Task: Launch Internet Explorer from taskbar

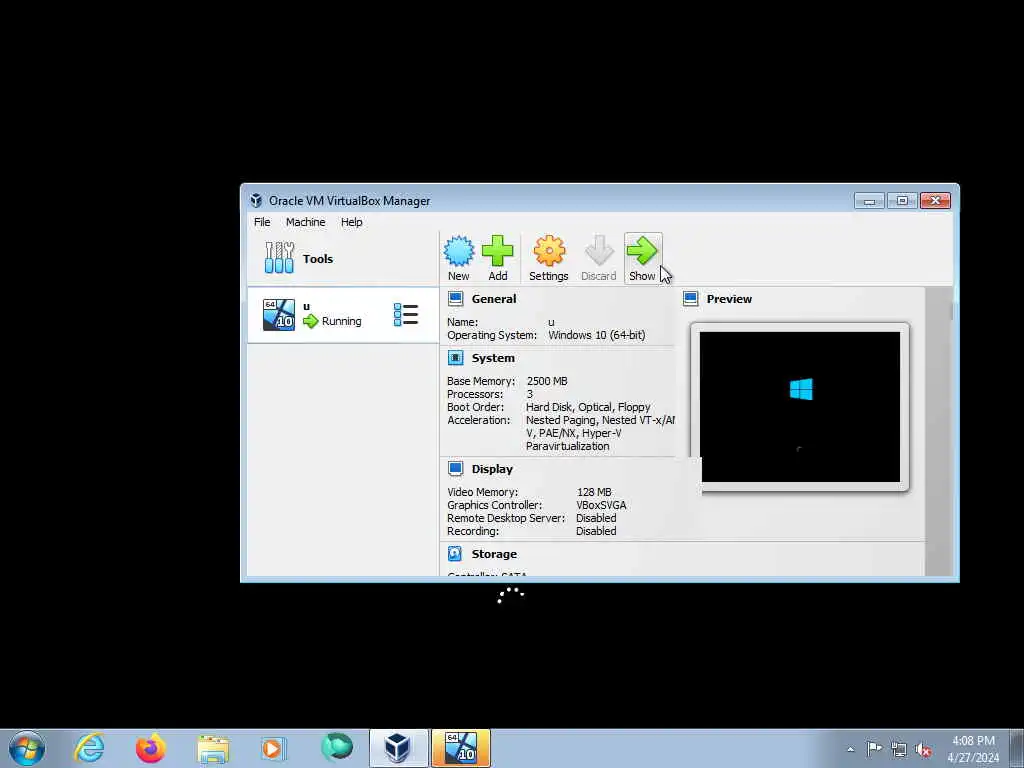Action: (89, 748)
